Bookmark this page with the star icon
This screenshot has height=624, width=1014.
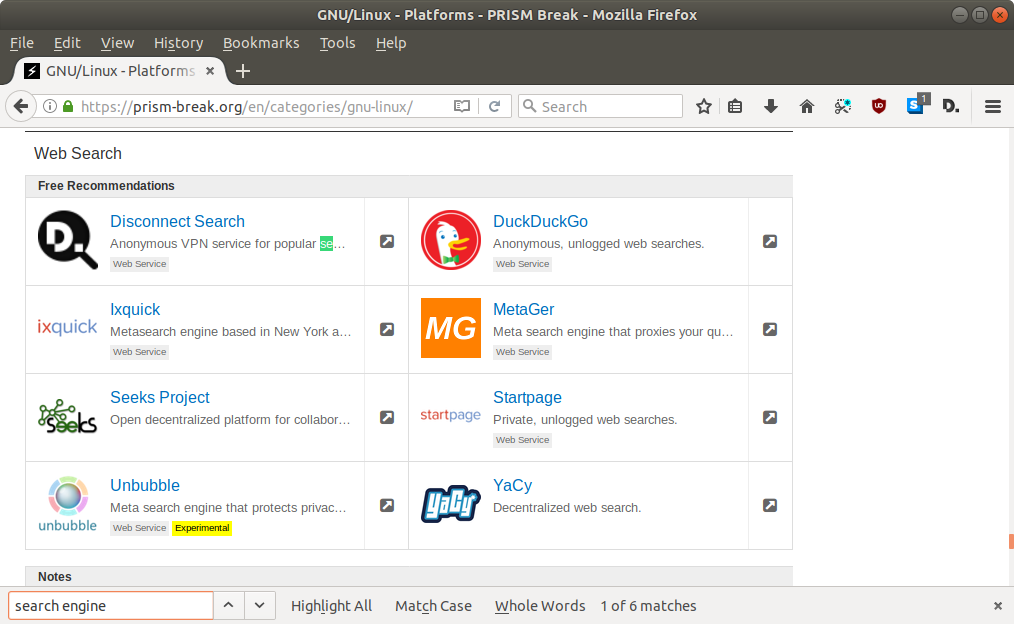click(704, 106)
